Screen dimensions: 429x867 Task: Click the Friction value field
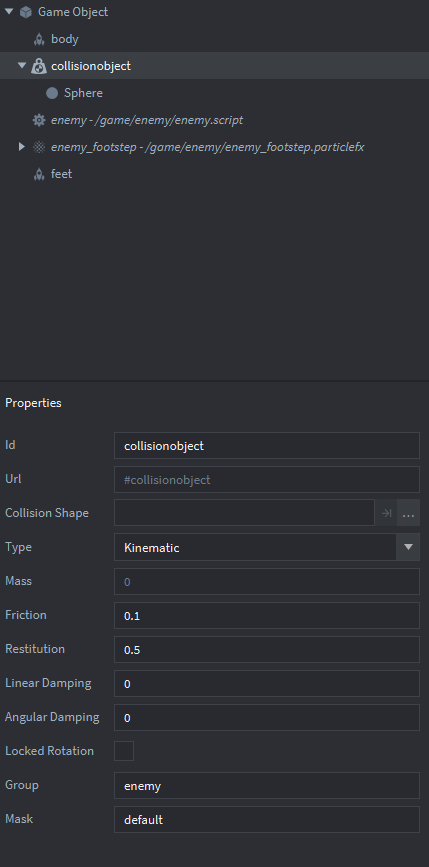[x=267, y=615]
